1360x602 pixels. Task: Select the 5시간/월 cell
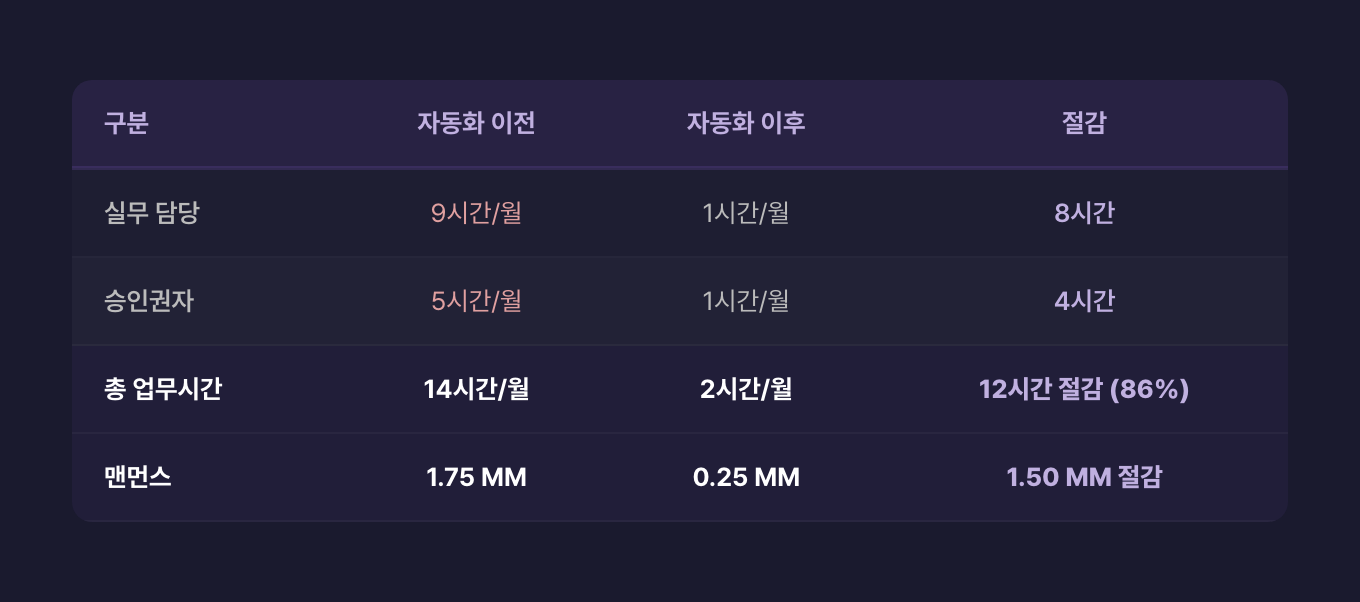coord(476,301)
